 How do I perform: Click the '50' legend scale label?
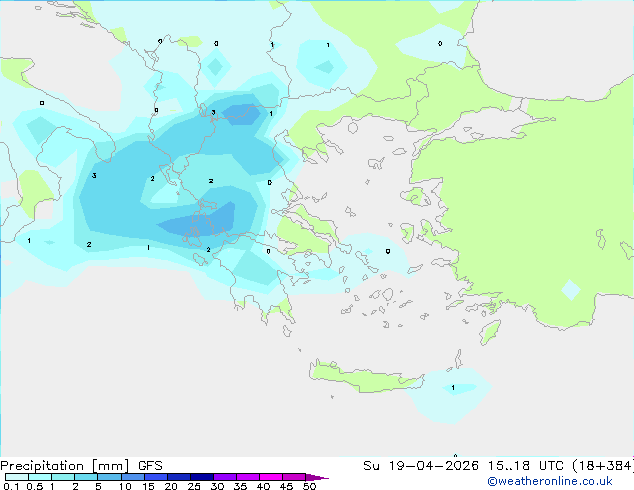[309, 486]
